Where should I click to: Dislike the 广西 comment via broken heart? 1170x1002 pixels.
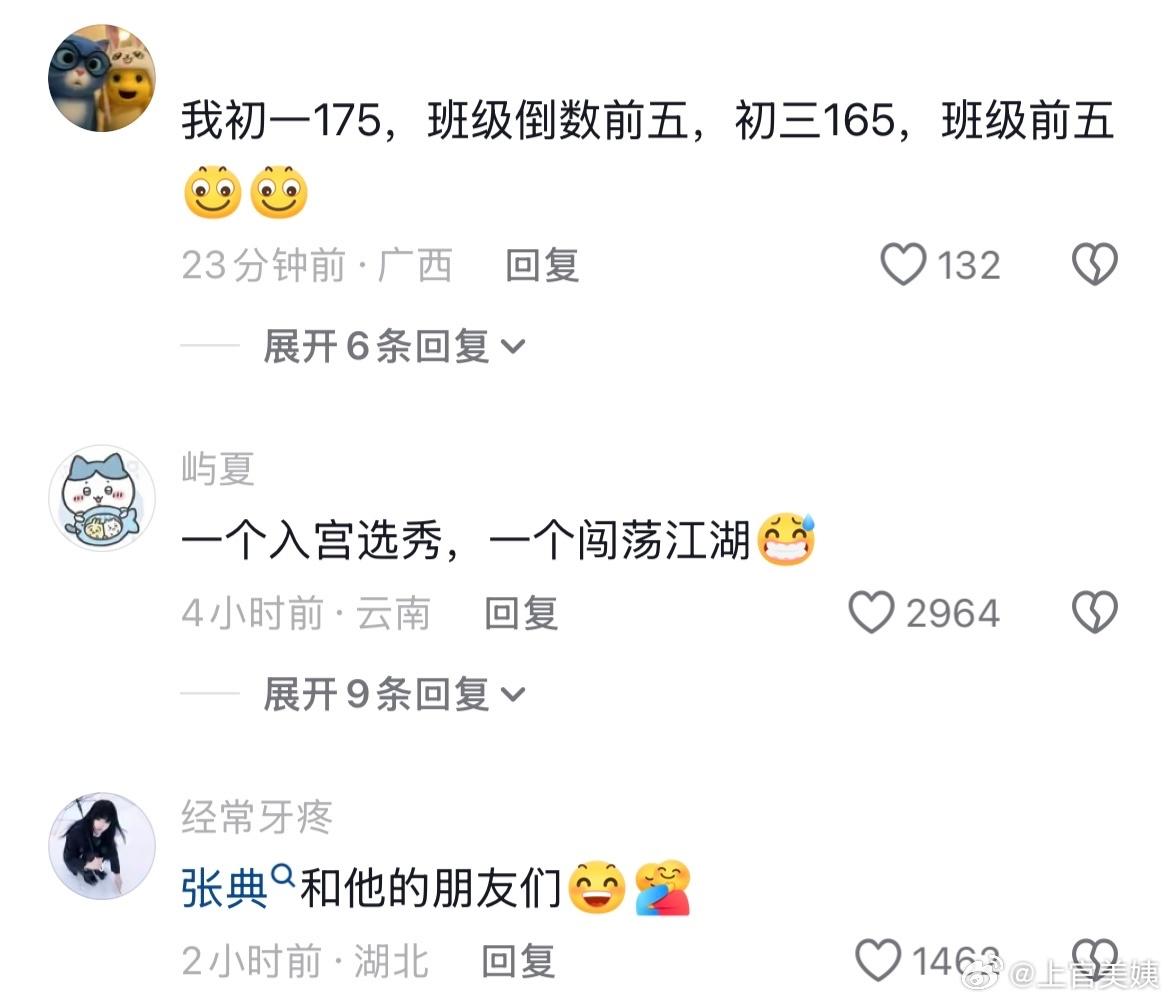[1095, 264]
